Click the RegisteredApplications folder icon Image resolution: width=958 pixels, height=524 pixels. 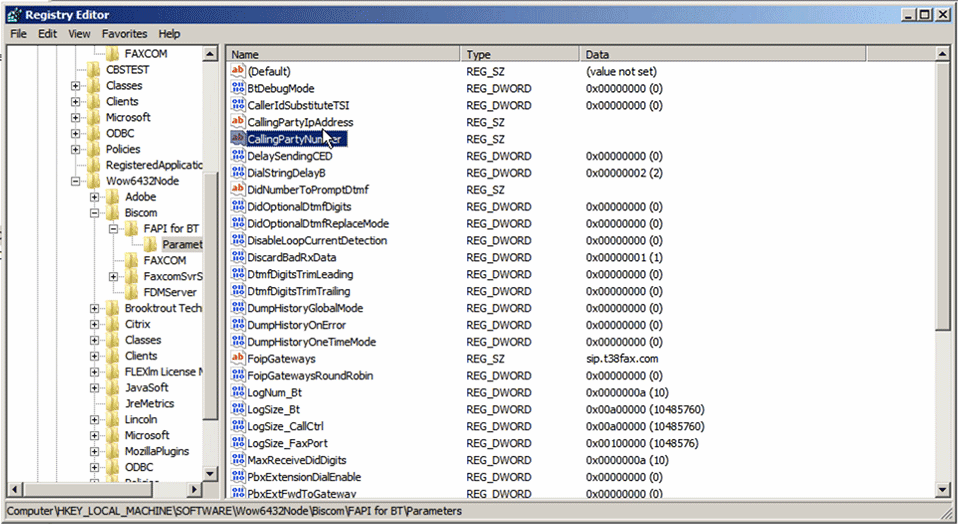coord(94,165)
